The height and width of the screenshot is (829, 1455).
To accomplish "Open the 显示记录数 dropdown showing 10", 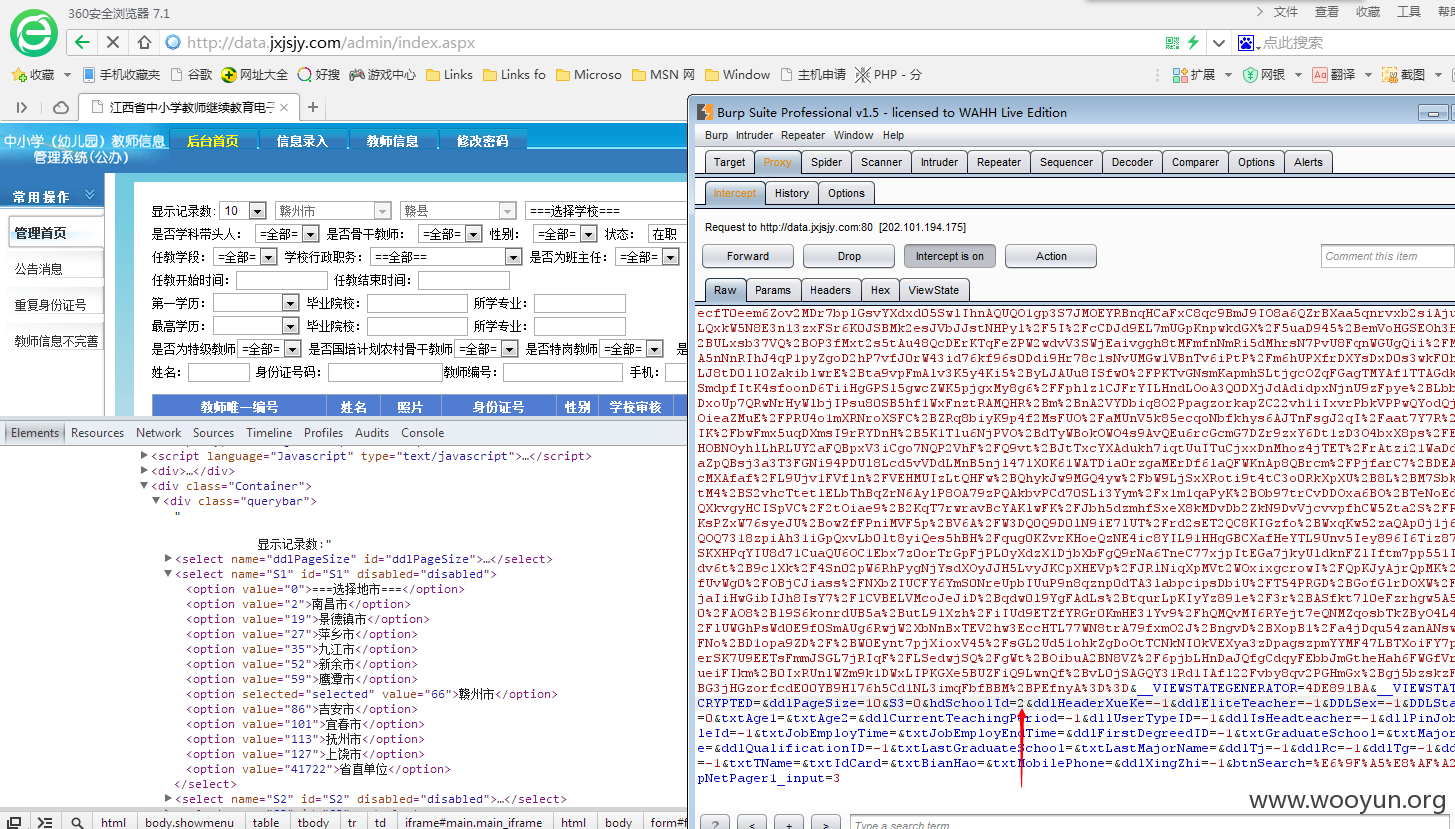I will [241, 211].
